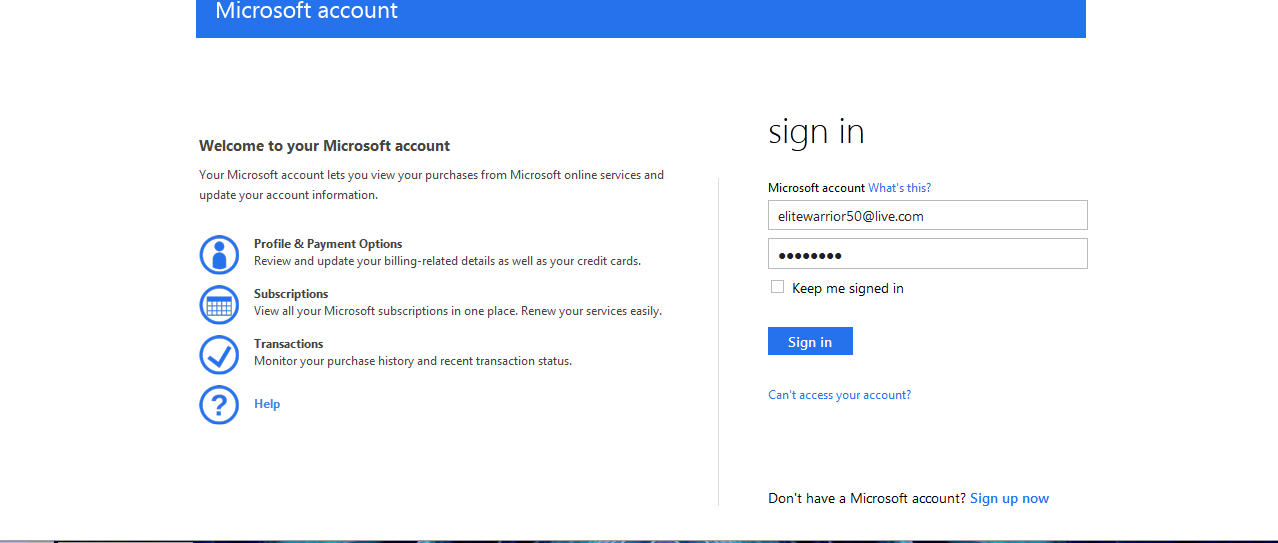
Task: Click the View all your Microsoft subscriptions description
Action: [458, 311]
